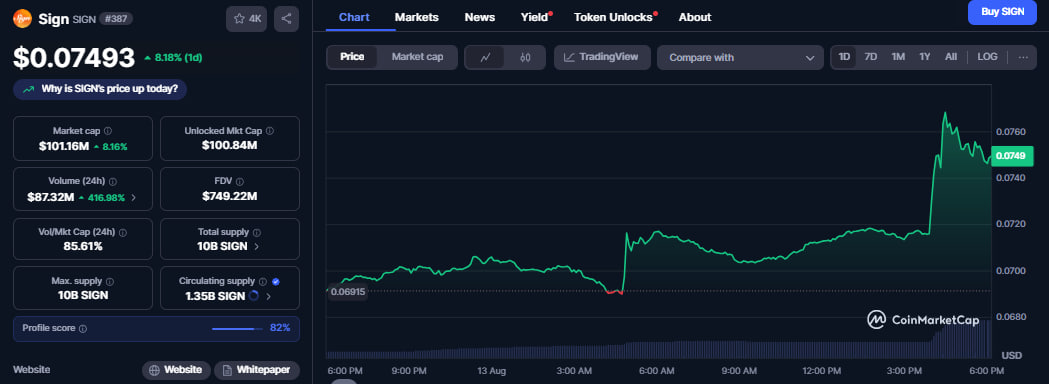1049x384 pixels.
Task: Click the Sign coin logo icon
Action: click(x=22, y=19)
